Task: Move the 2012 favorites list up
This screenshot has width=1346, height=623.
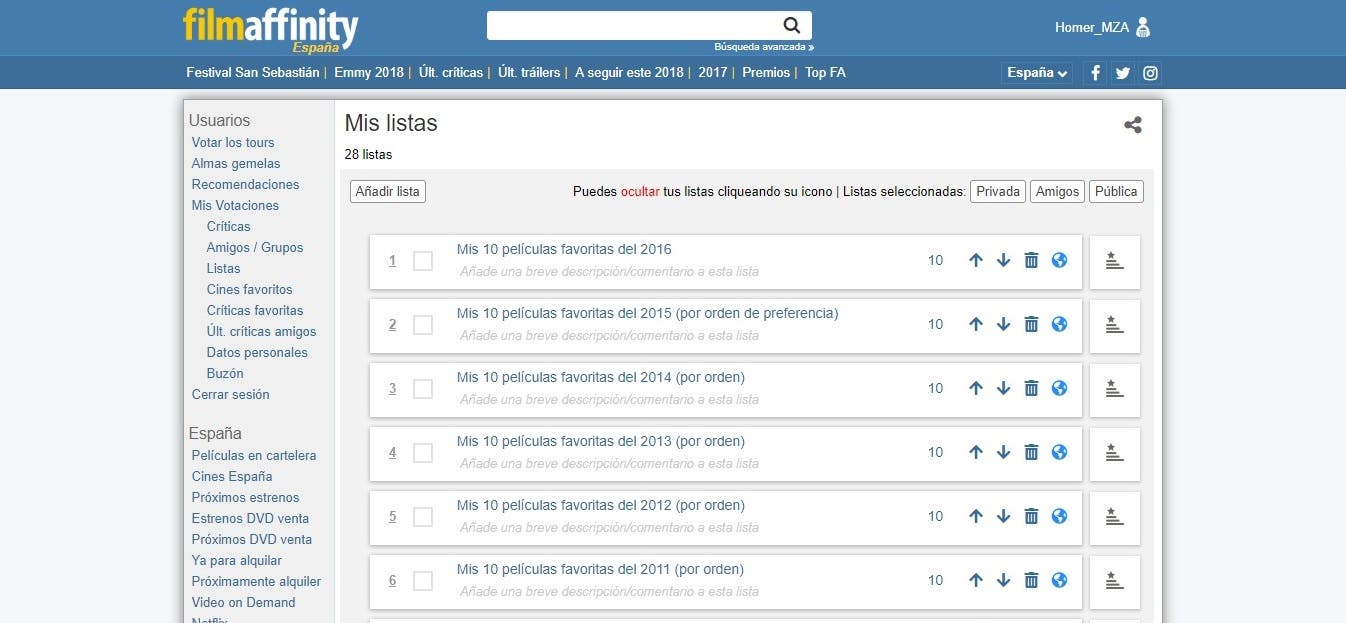Action: coord(976,516)
